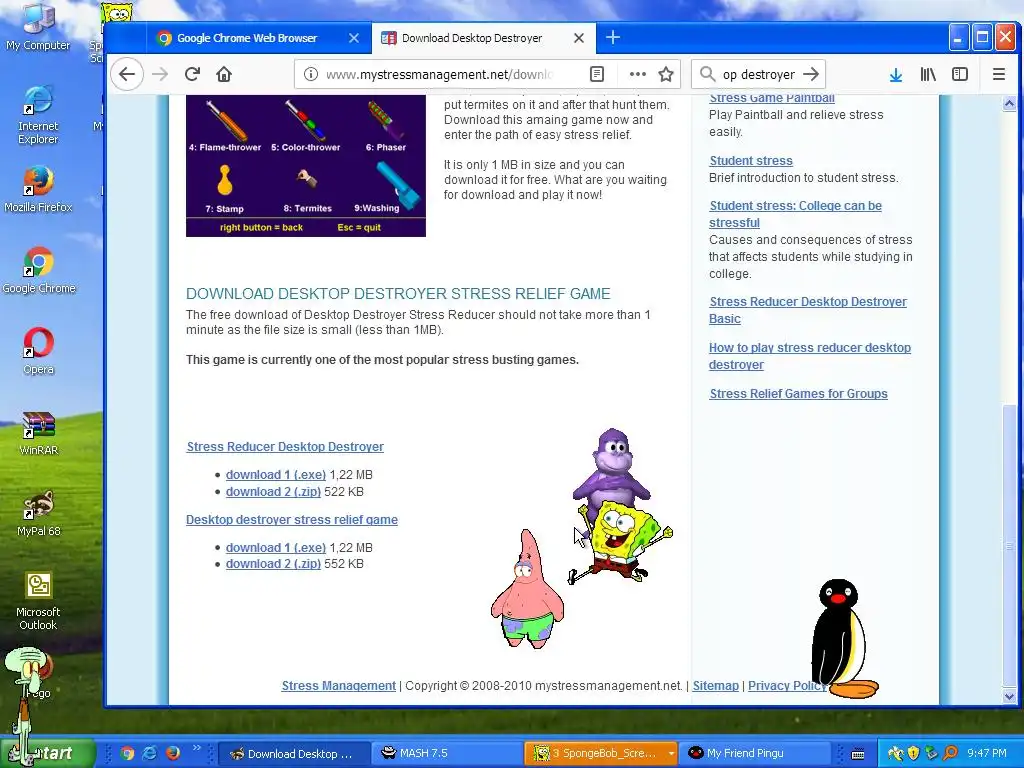
Task: Click second download 1 (.exe) link below
Action: tap(276, 548)
